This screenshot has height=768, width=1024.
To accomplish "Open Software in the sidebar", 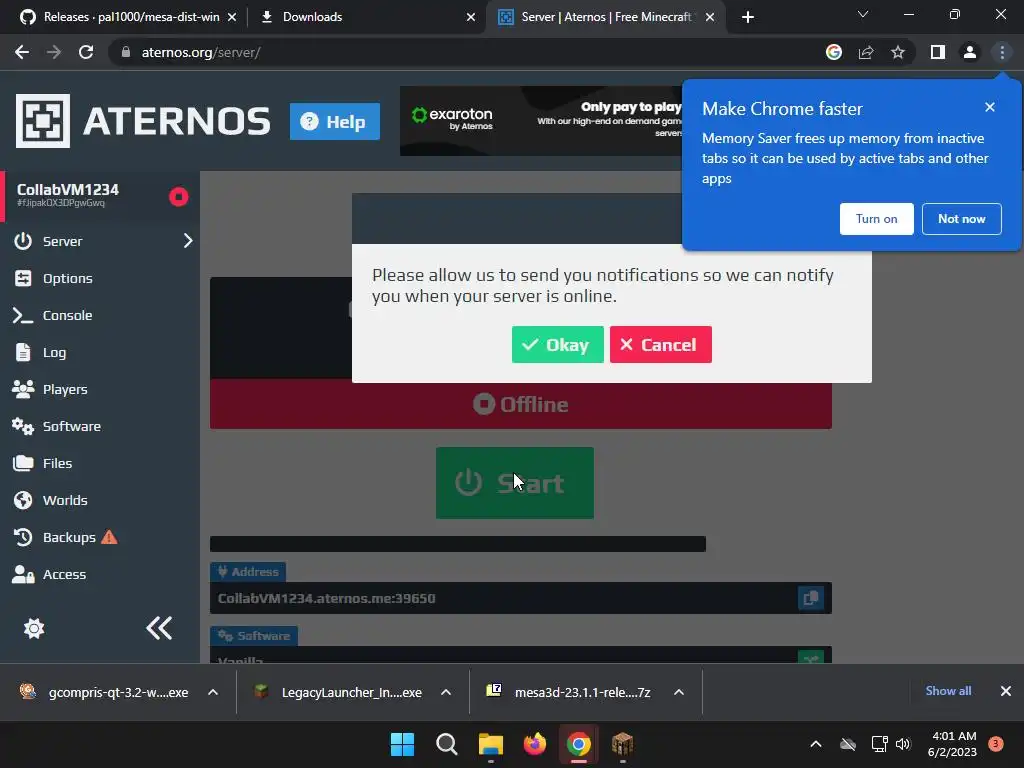I will point(71,426).
